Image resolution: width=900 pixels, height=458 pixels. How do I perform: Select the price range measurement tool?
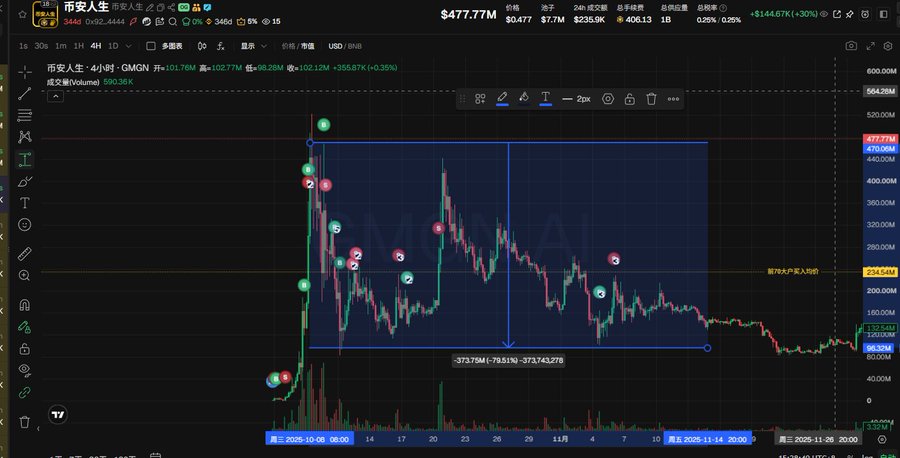coord(25,160)
